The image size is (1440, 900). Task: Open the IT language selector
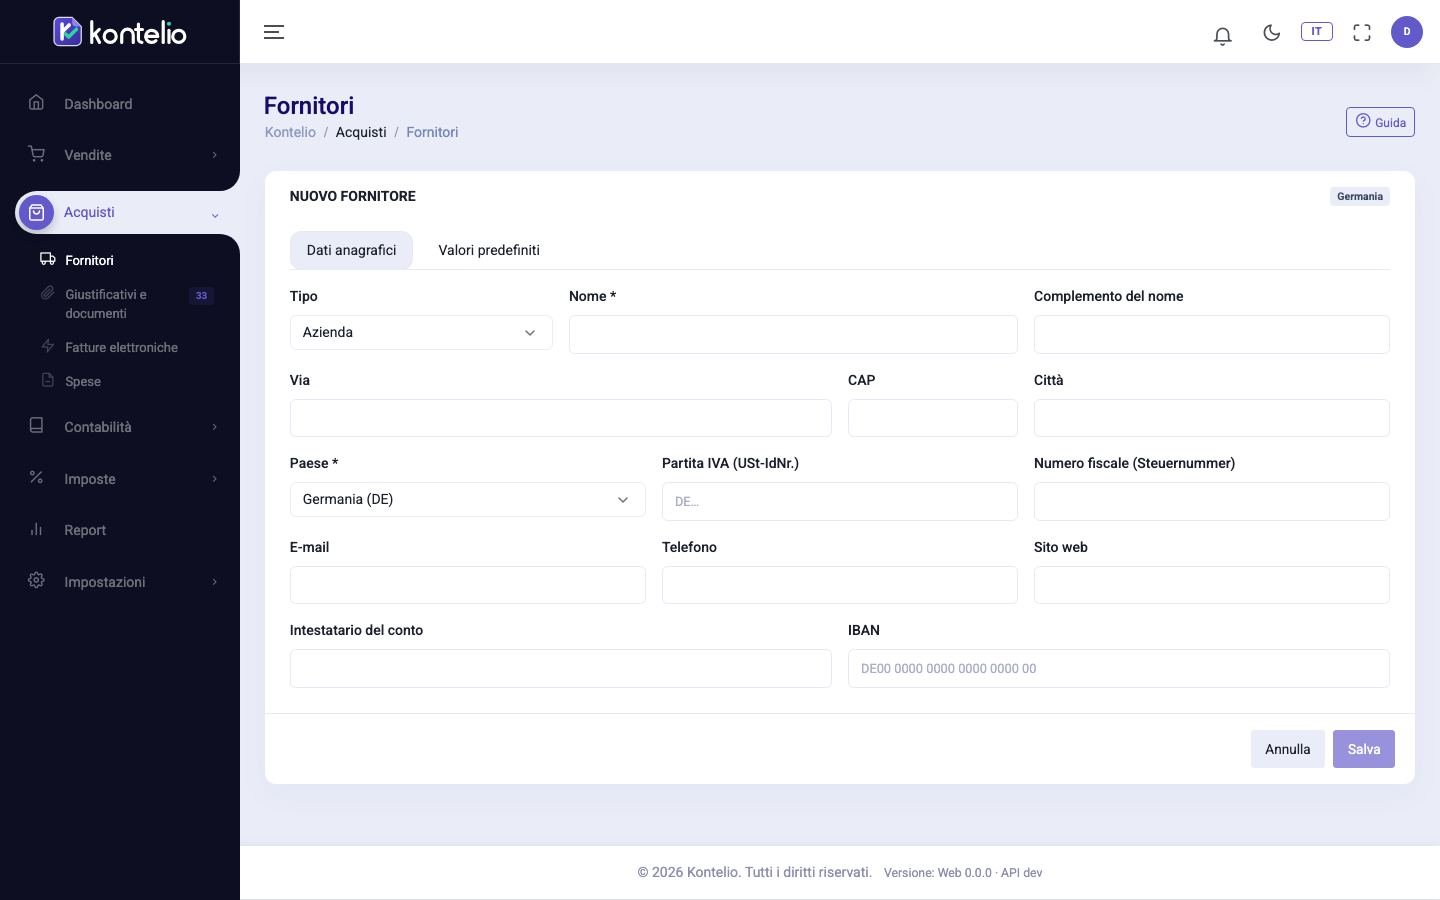tap(1317, 31)
